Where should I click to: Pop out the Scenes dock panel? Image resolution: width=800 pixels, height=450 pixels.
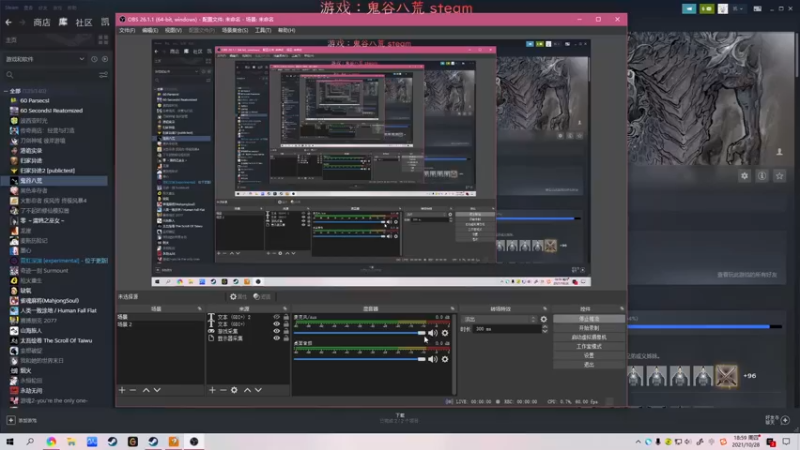tap(199, 309)
